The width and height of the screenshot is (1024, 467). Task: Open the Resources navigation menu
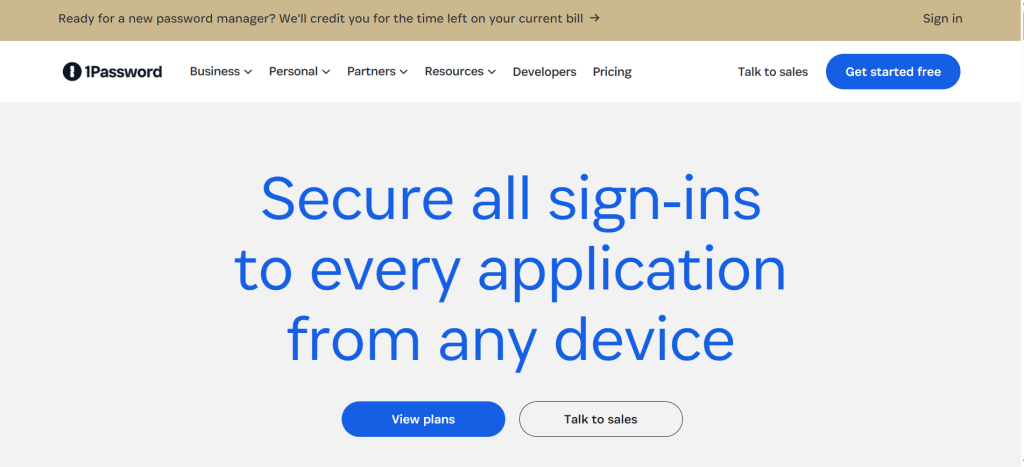point(454,72)
